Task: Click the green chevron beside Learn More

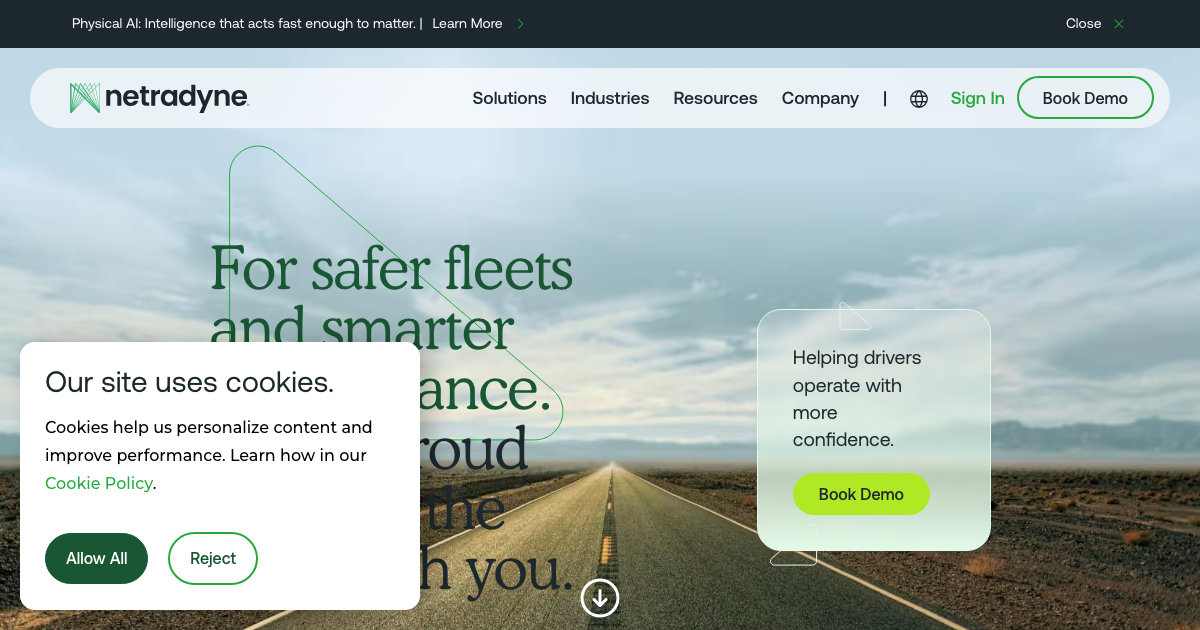Action: point(520,24)
